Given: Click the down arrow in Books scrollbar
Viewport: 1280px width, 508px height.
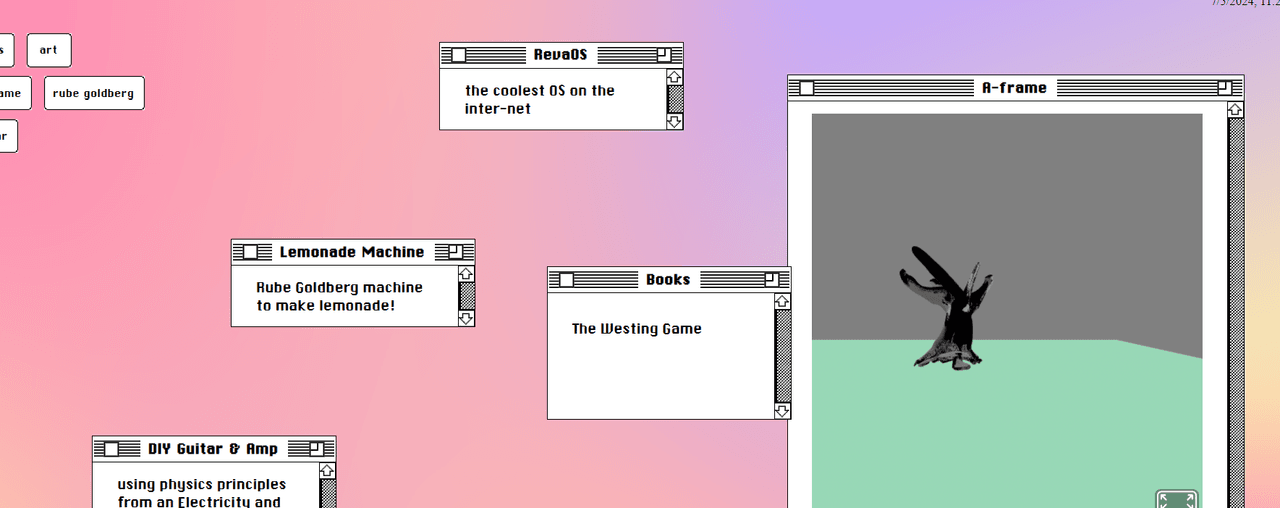Looking at the screenshot, I should pyautogui.click(x=782, y=411).
